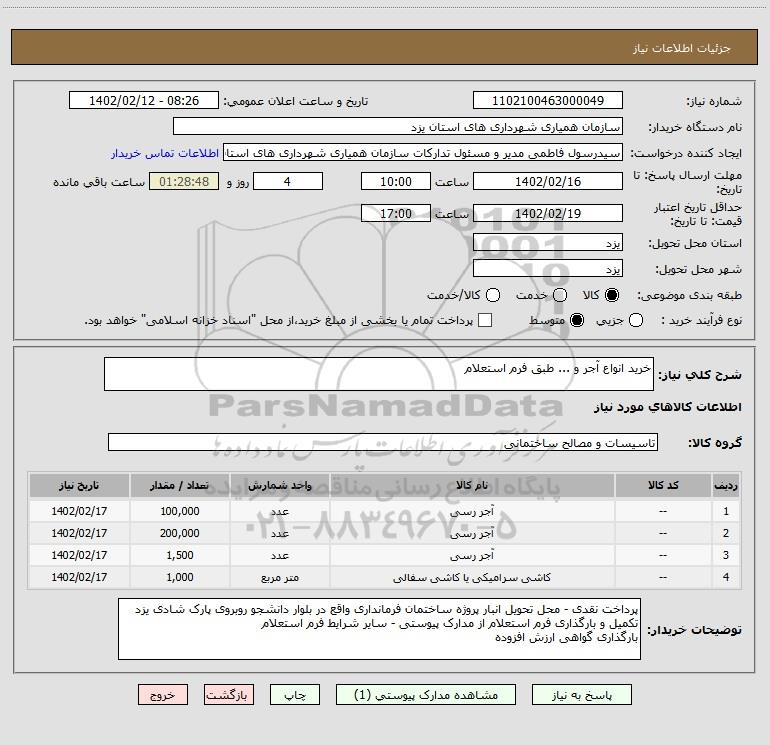The width and height of the screenshot is (770, 745).
Task: Click the پاسخ به نیاز button
Action: pos(582,695)
